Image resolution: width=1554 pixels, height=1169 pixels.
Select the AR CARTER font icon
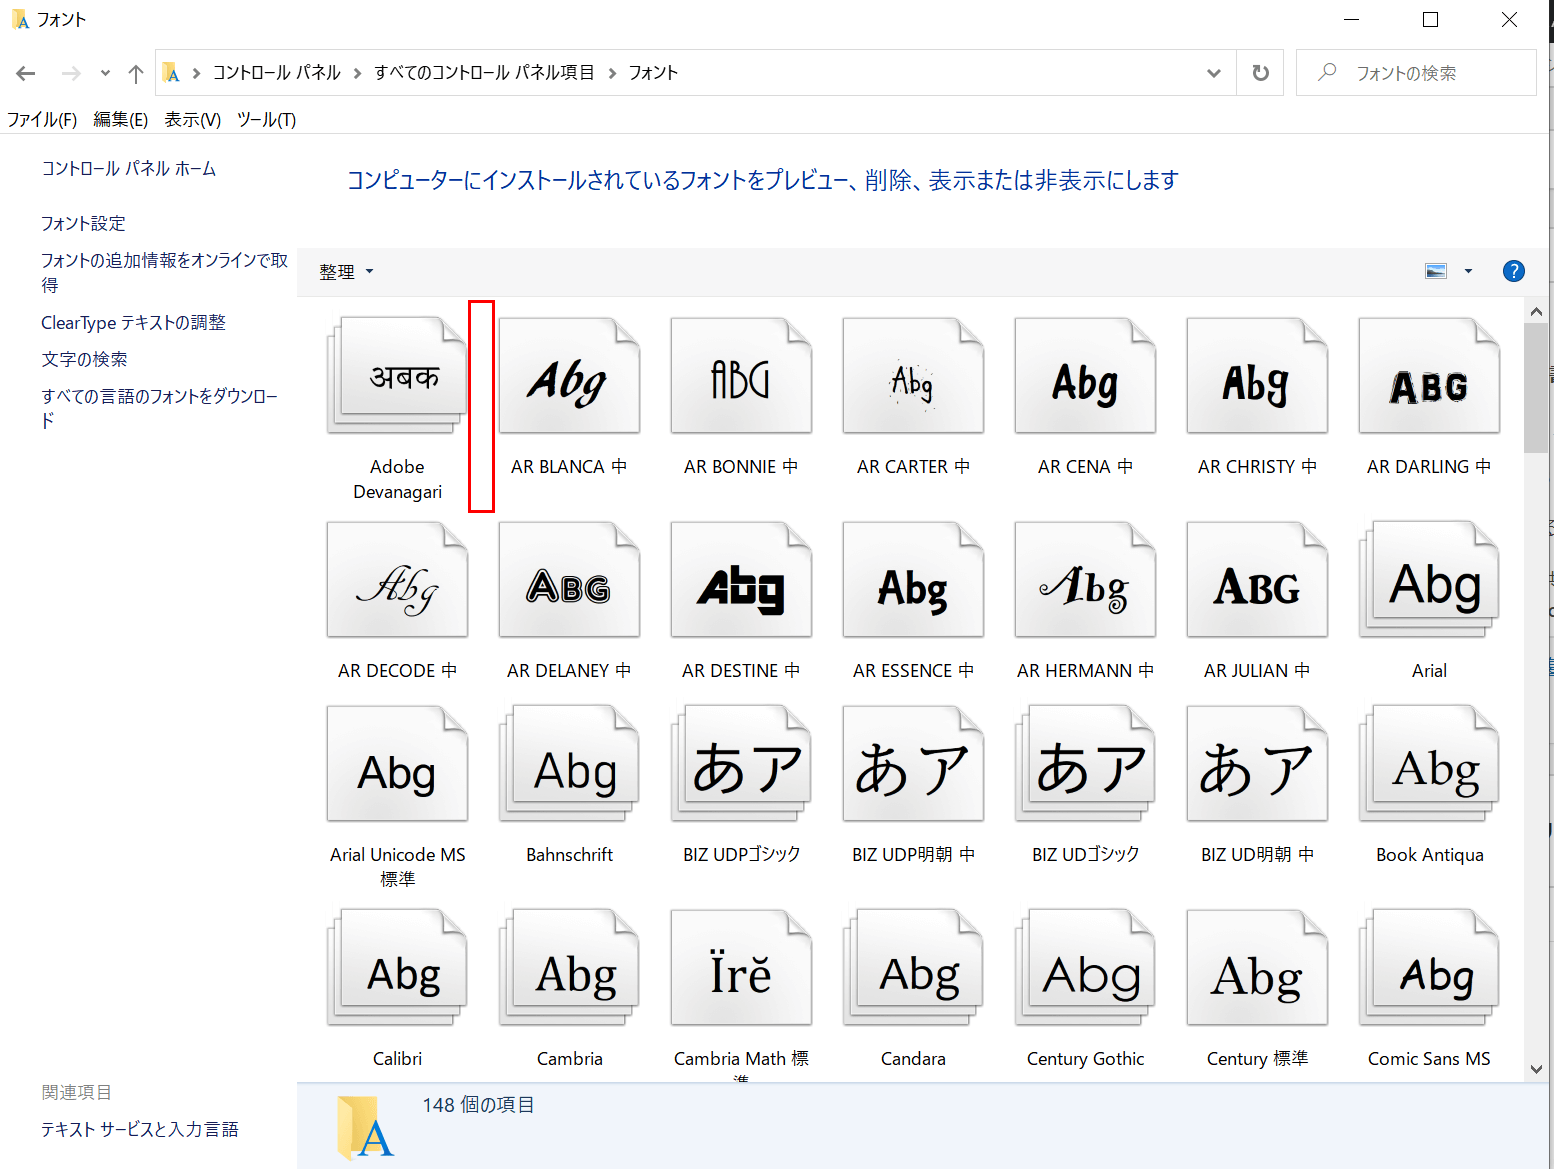913,376
